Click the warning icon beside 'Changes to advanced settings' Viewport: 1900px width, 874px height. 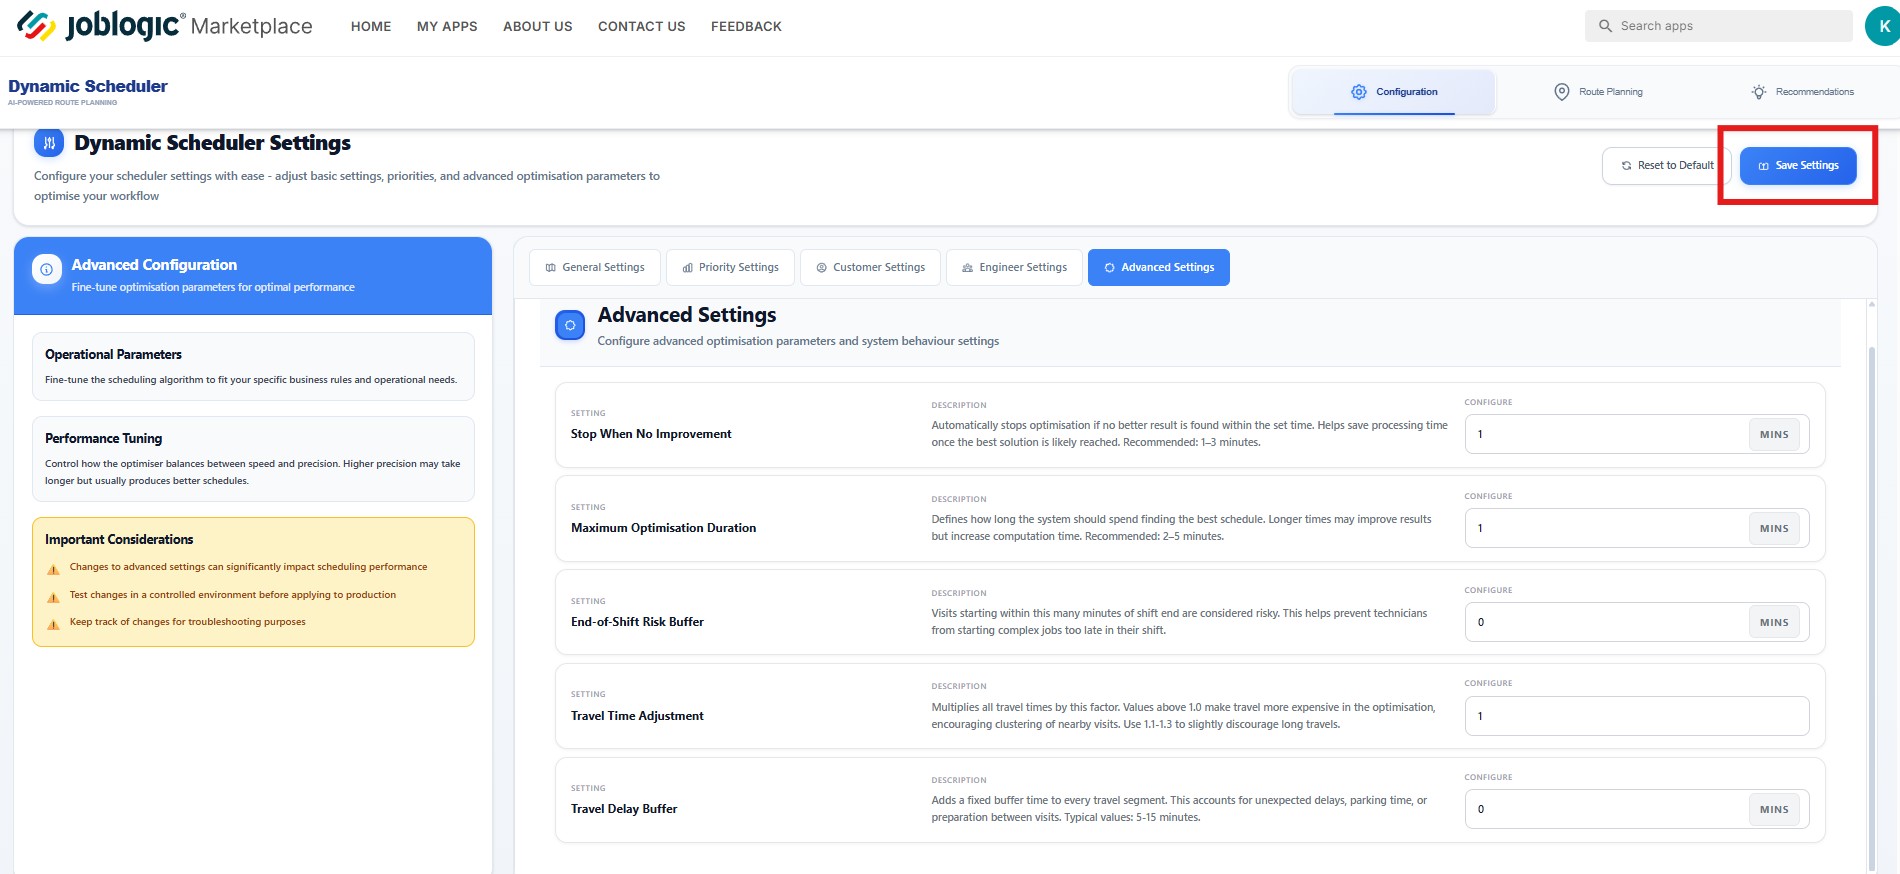click(x=54, y=569)
